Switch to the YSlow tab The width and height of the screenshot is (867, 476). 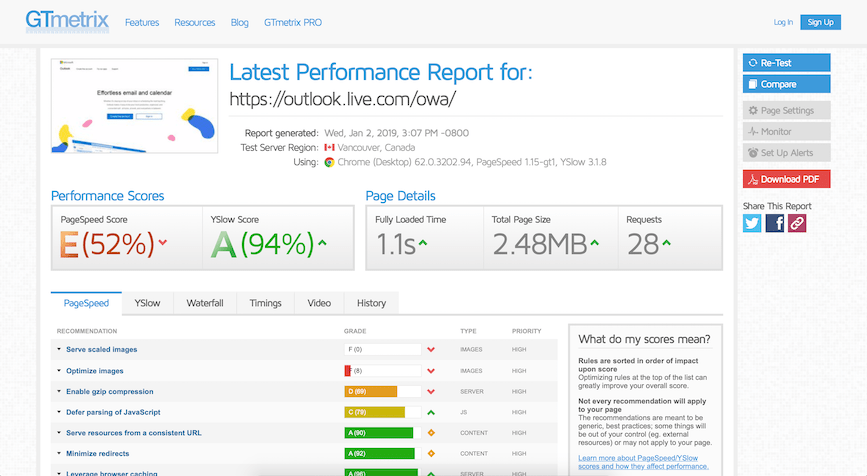click(x=147, y=303)
